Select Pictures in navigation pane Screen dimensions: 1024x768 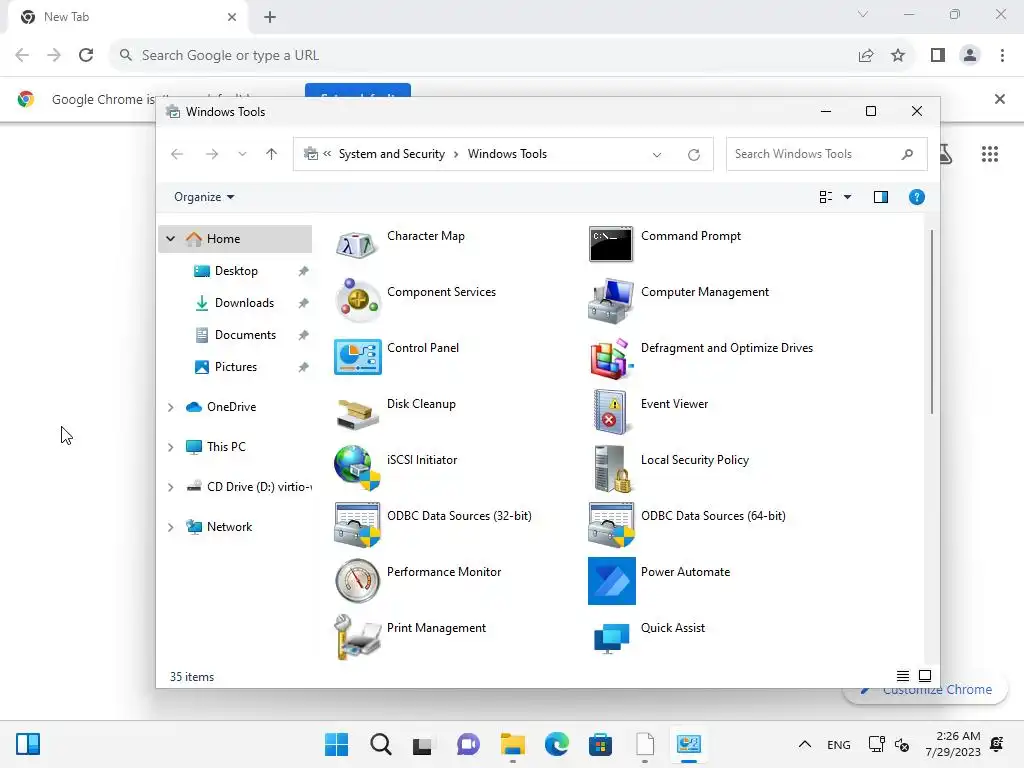pyautogui.click(x=236, y=366)
